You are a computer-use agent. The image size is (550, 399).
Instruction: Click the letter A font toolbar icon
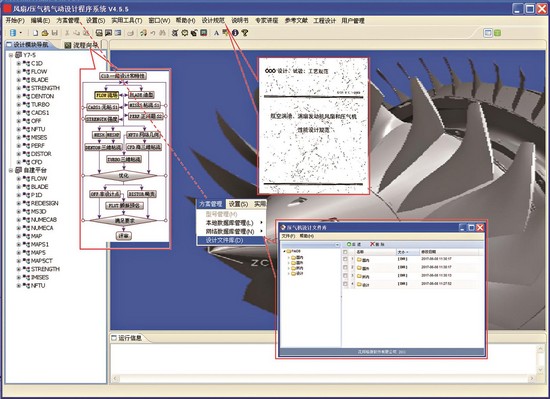[216, 33]
